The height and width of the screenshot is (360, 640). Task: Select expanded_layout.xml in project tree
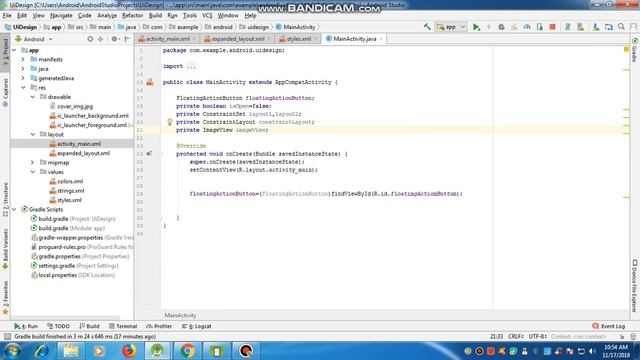(83, 153)
